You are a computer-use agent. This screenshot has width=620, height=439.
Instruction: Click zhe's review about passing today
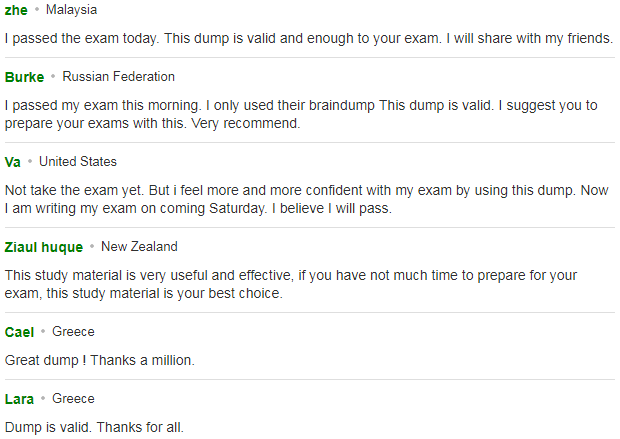pos(309,38)
